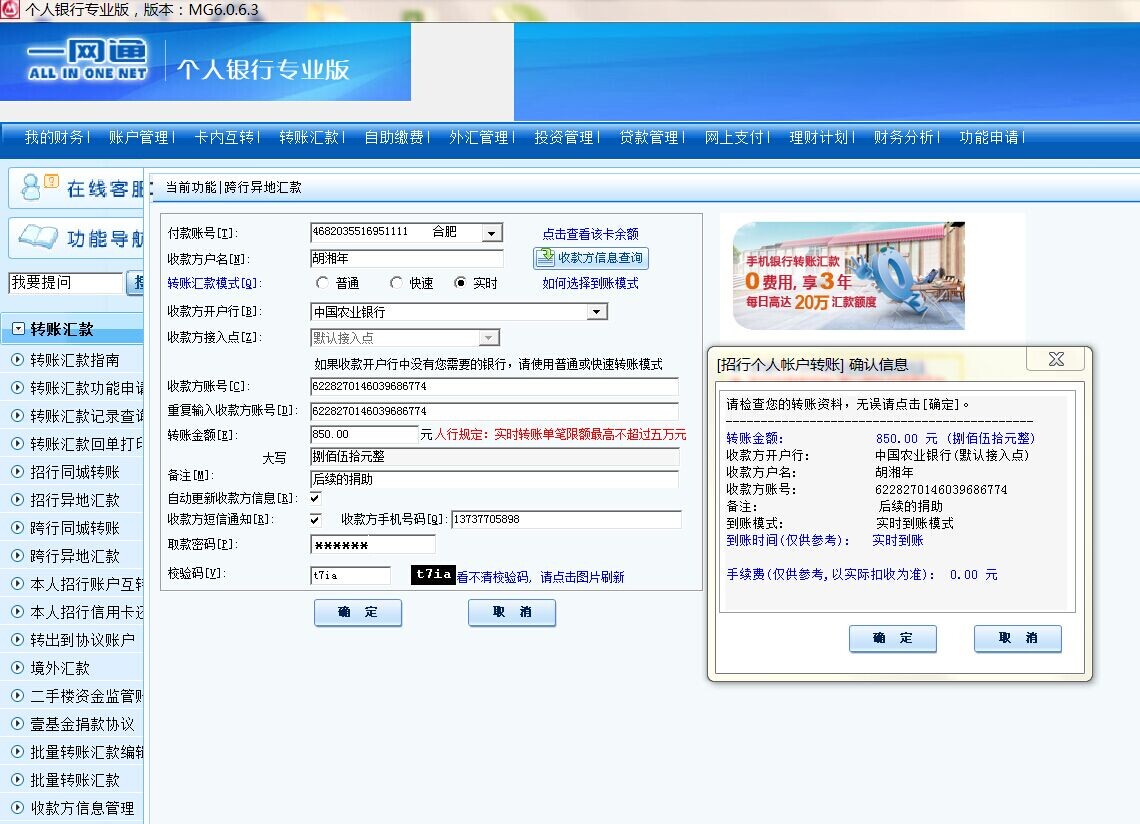Open 功能申请 menu
This screenshot has height=824, width=1140.
click(x=990, y=137)
